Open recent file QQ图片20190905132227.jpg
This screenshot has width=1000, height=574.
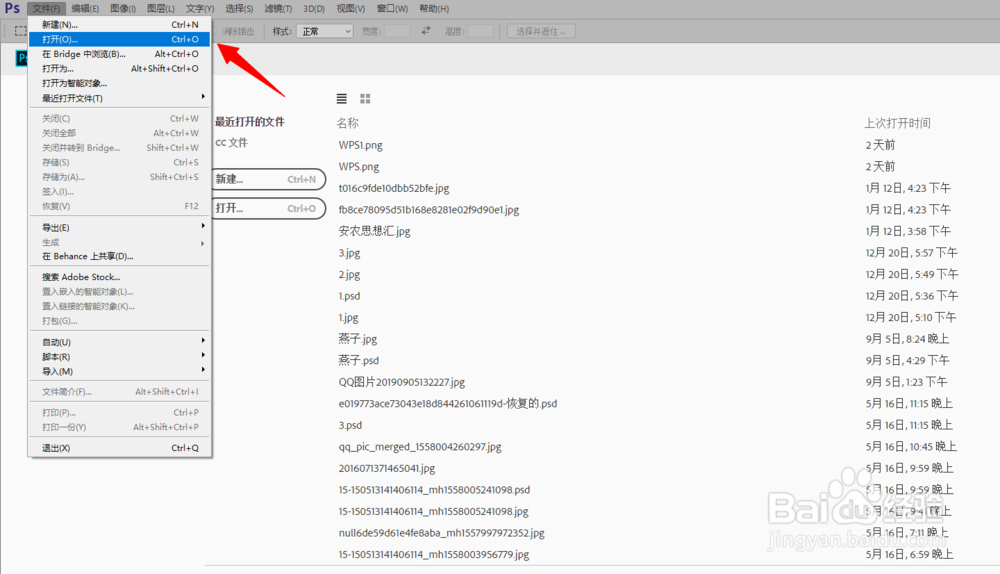[401, 382]
